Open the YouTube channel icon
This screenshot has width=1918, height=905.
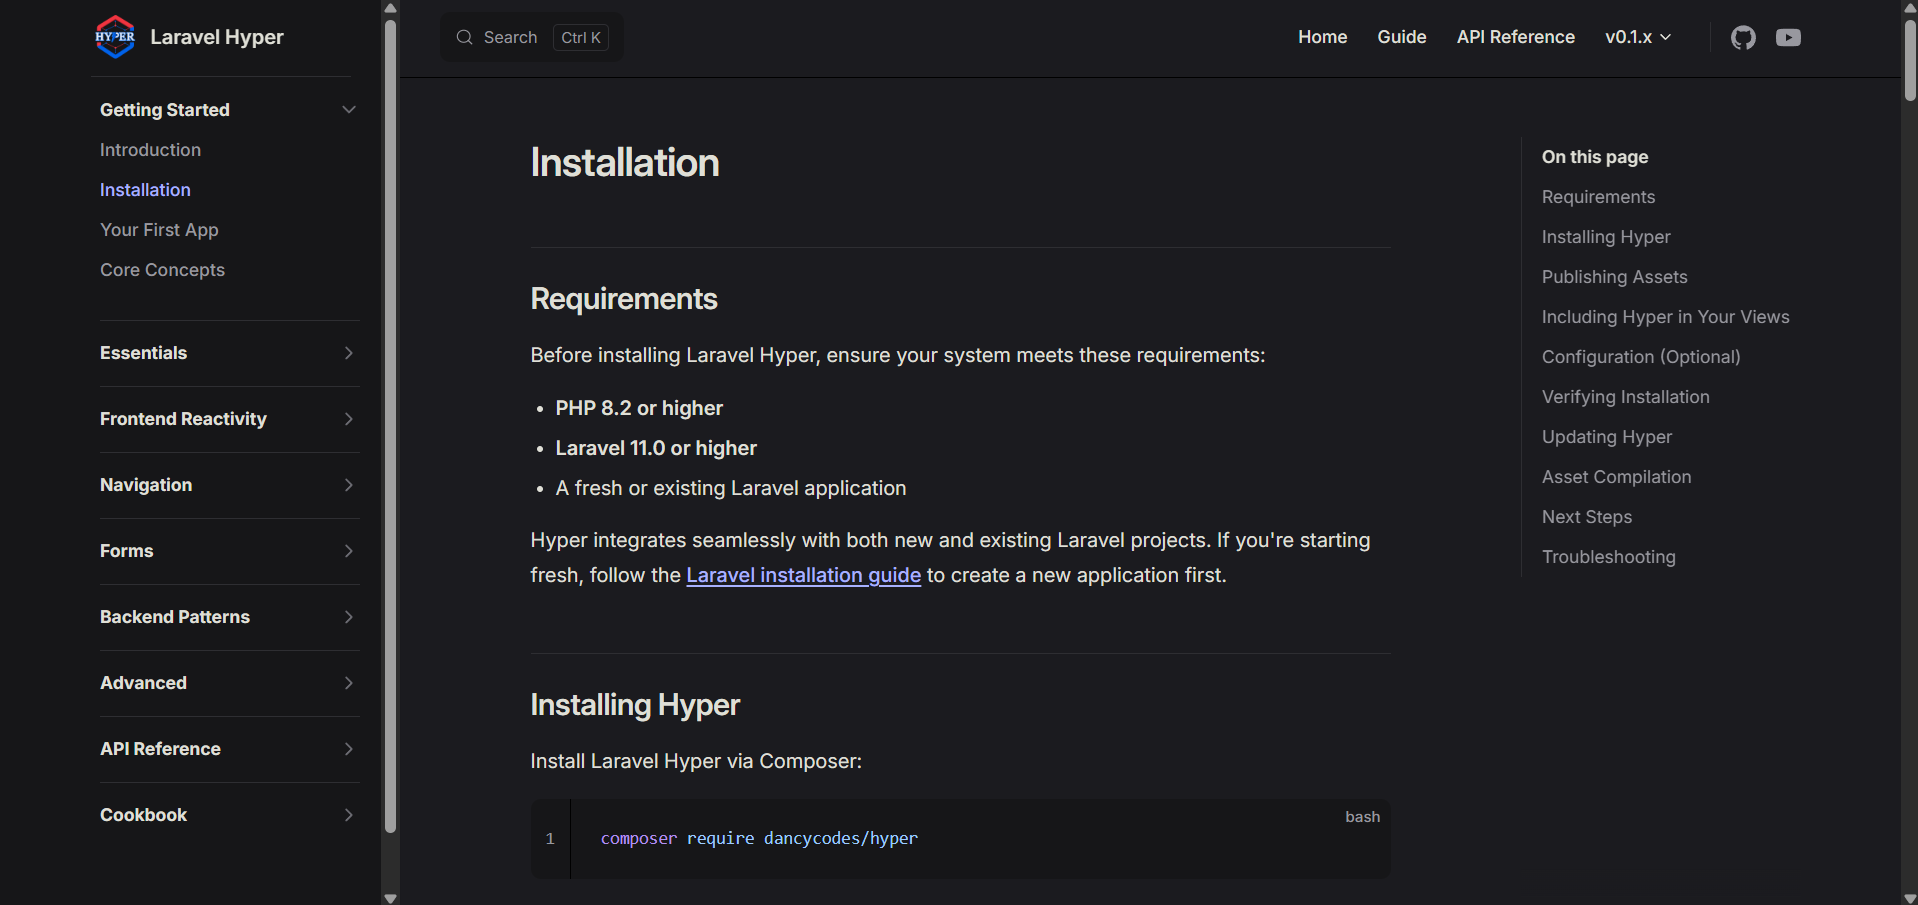click(1788, 38)
